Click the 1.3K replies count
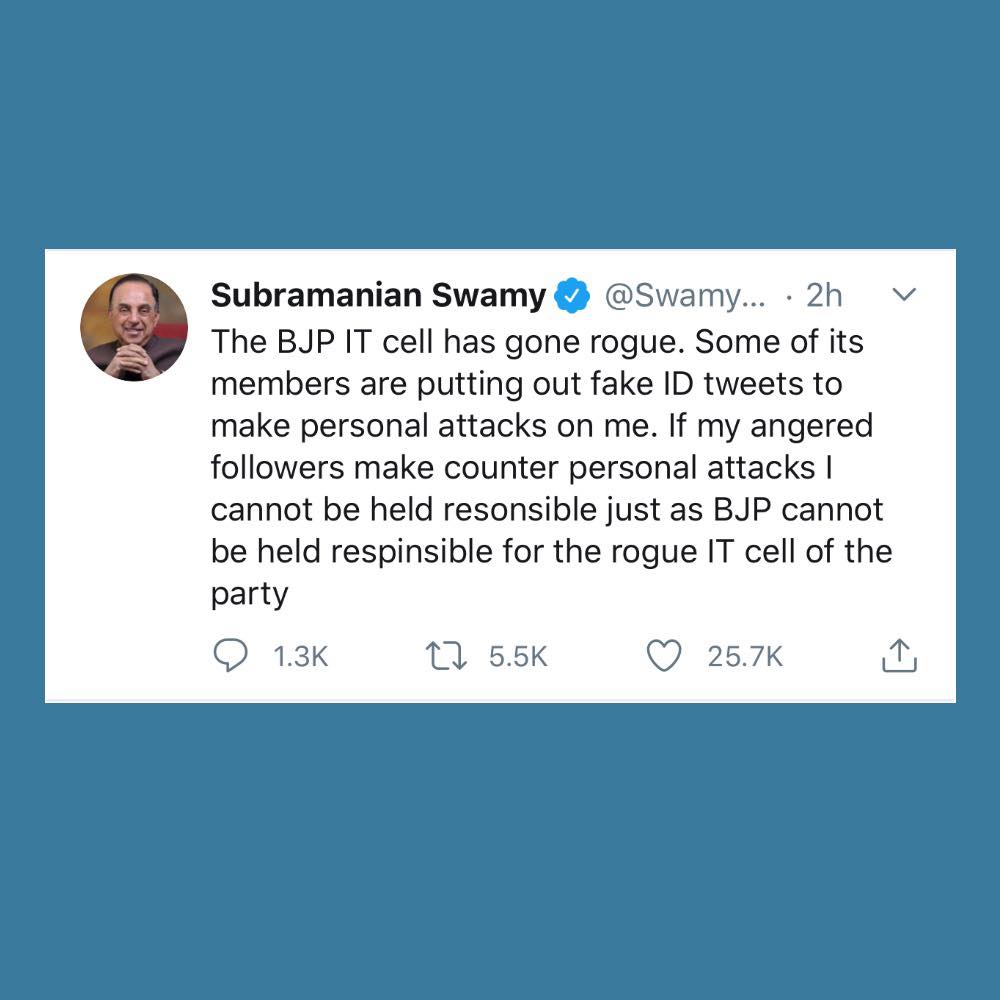The width and height of the screenshot is (1000, 1000). [300, 657]
